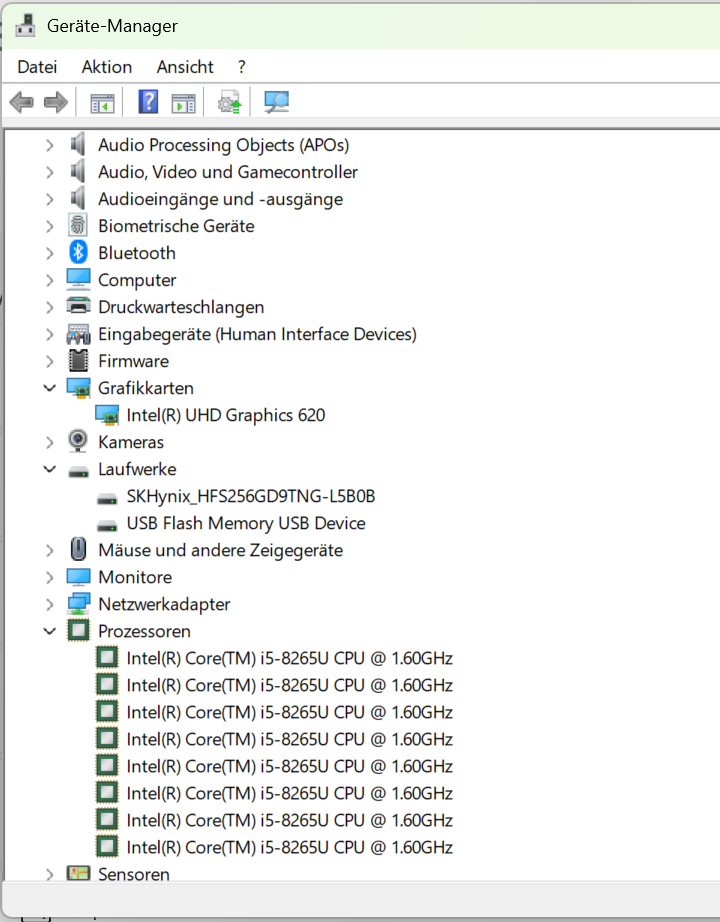Expand the Netzwerkadapter node
The width and height of the screenshot is (720, 922).
click(50, 605)
